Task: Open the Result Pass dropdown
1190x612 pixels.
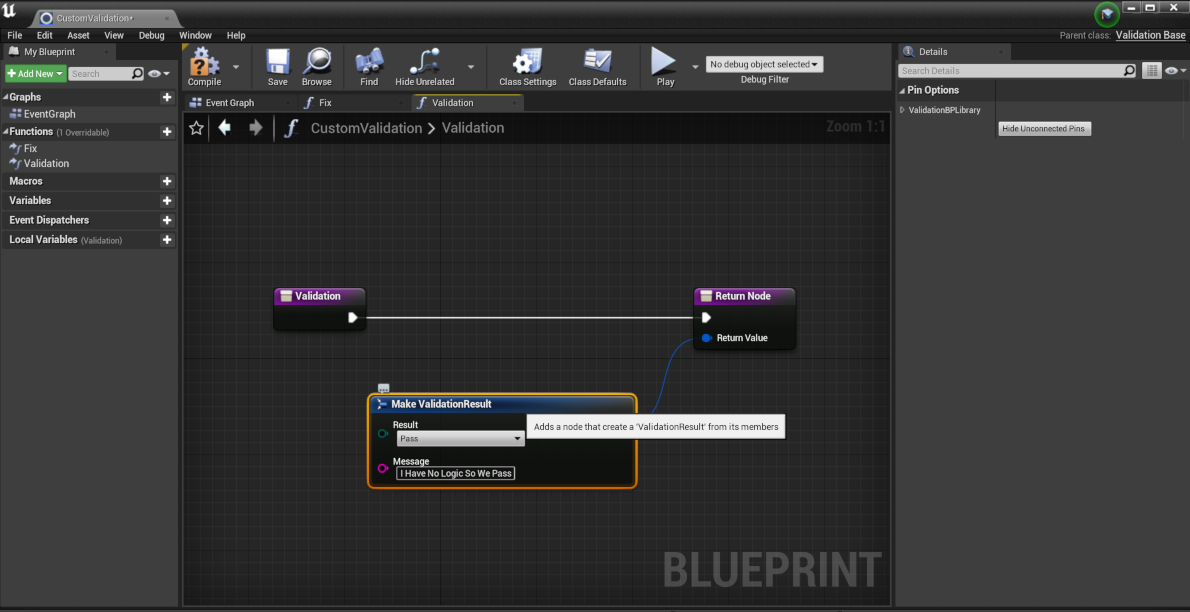Action: click(459, 439)
